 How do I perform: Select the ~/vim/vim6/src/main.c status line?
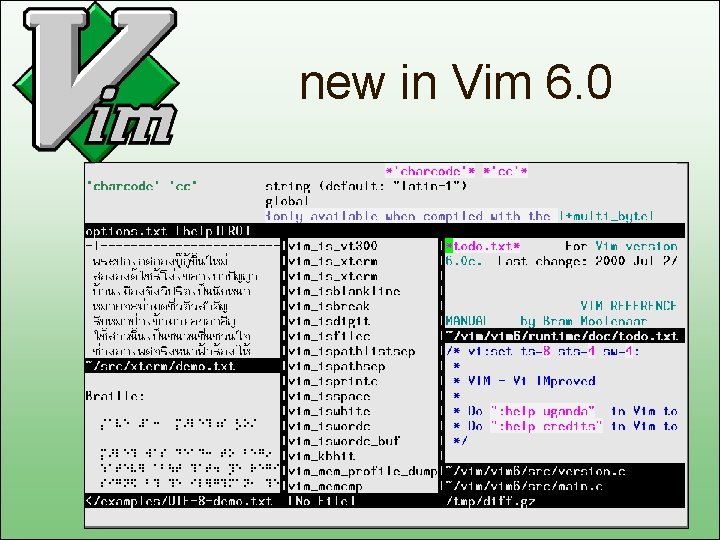(x=564, y=486)
